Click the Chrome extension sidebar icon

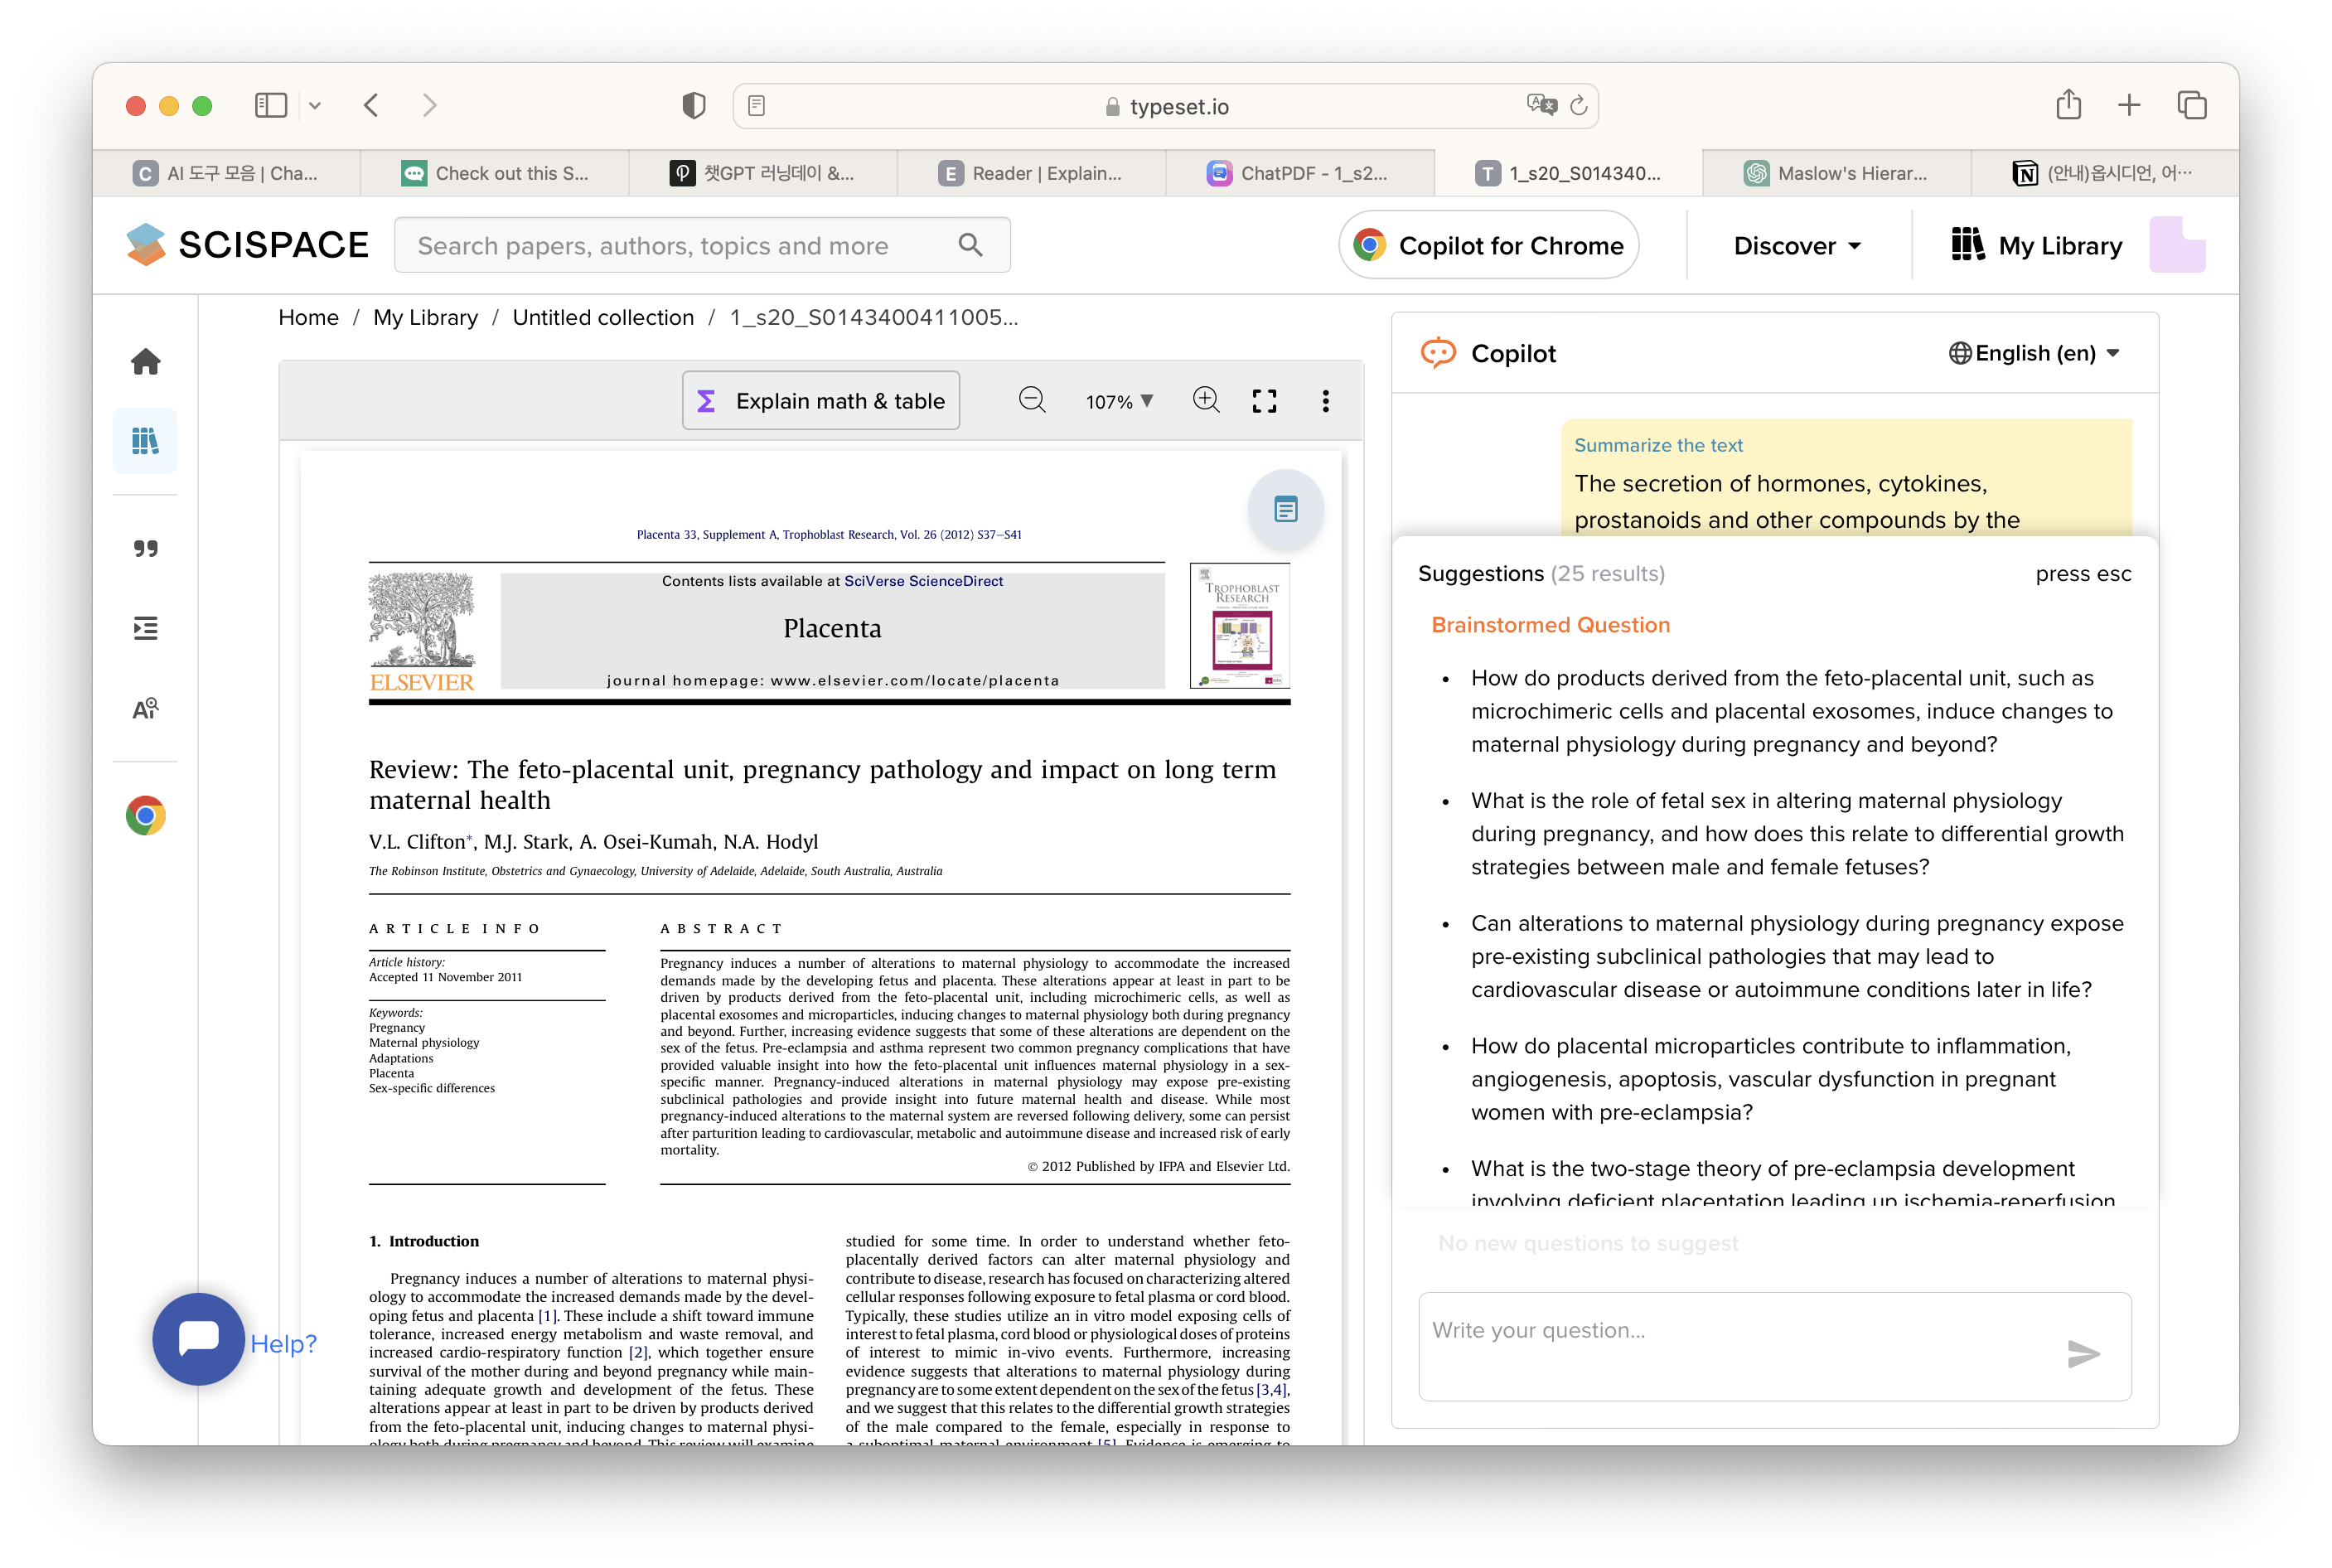click(146, 816)
